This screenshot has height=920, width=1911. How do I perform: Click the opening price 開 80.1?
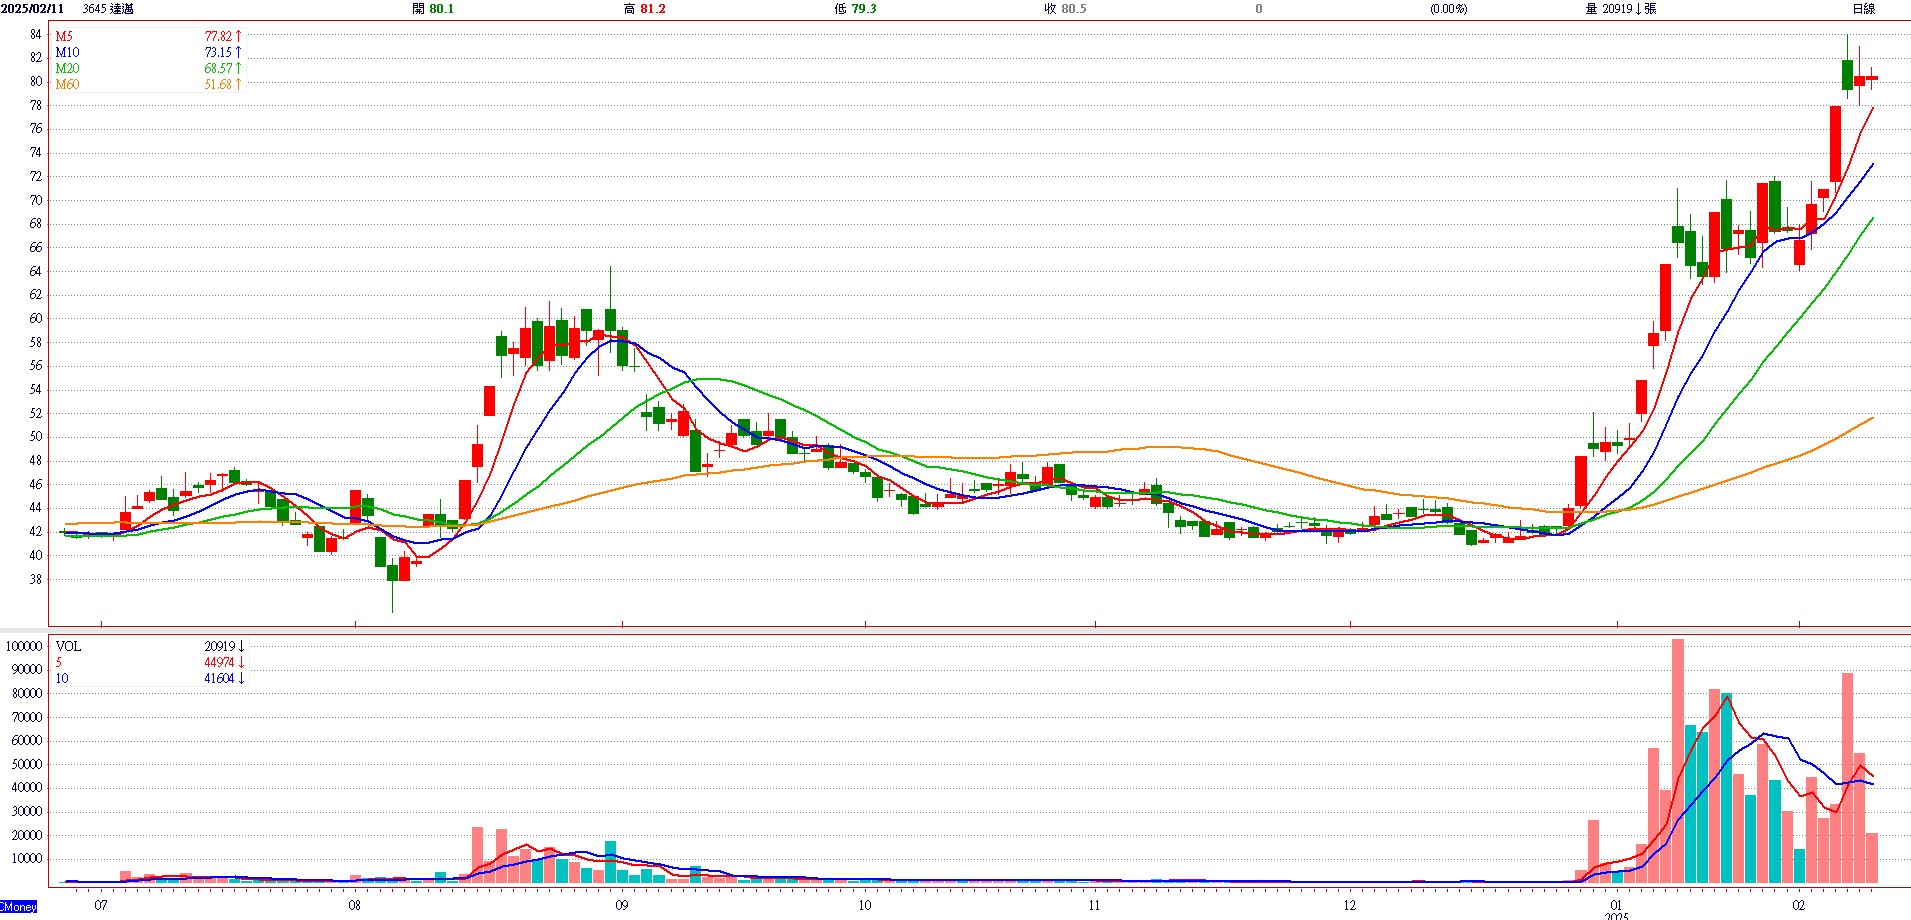[433, 9]
